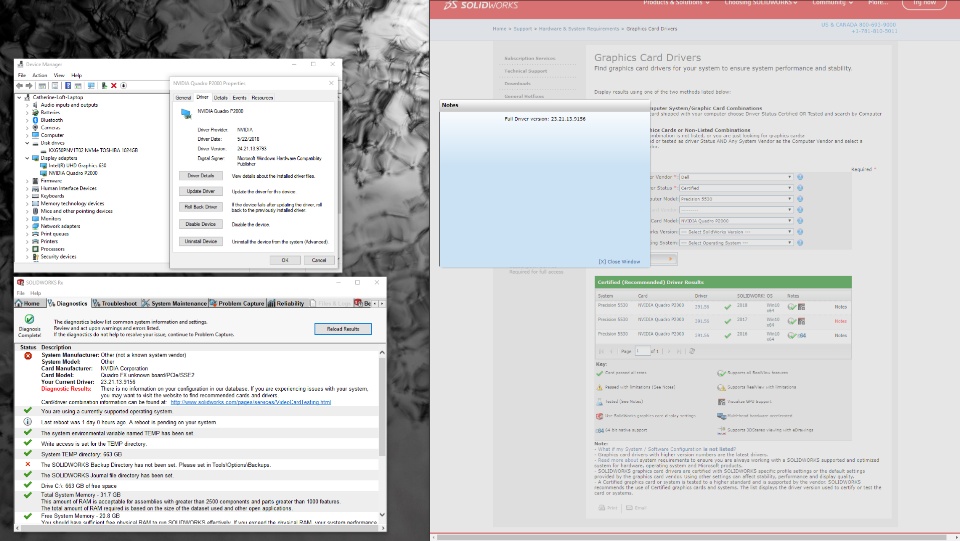Open the System Maintenance tab in SOLIDWORKS Rx
The width and height of the screenshot is (960, 541).
tap(174, 304)
